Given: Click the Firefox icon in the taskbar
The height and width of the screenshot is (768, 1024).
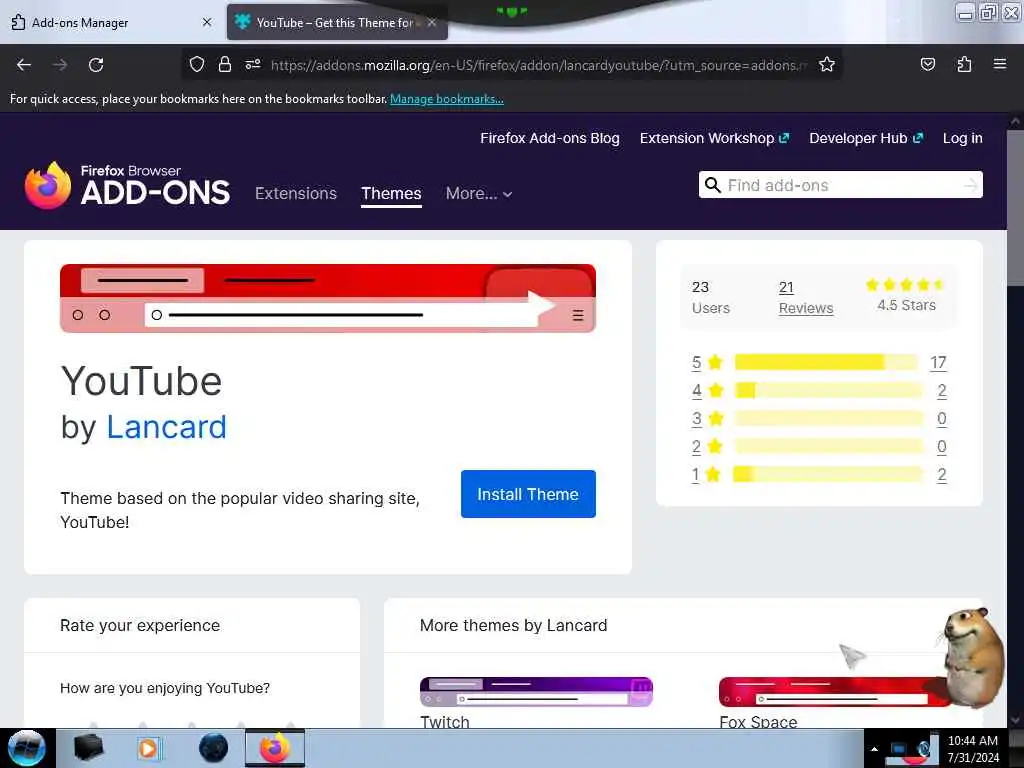Looking at the screenshot, I should pyautogui.click(x=275, y=748).
